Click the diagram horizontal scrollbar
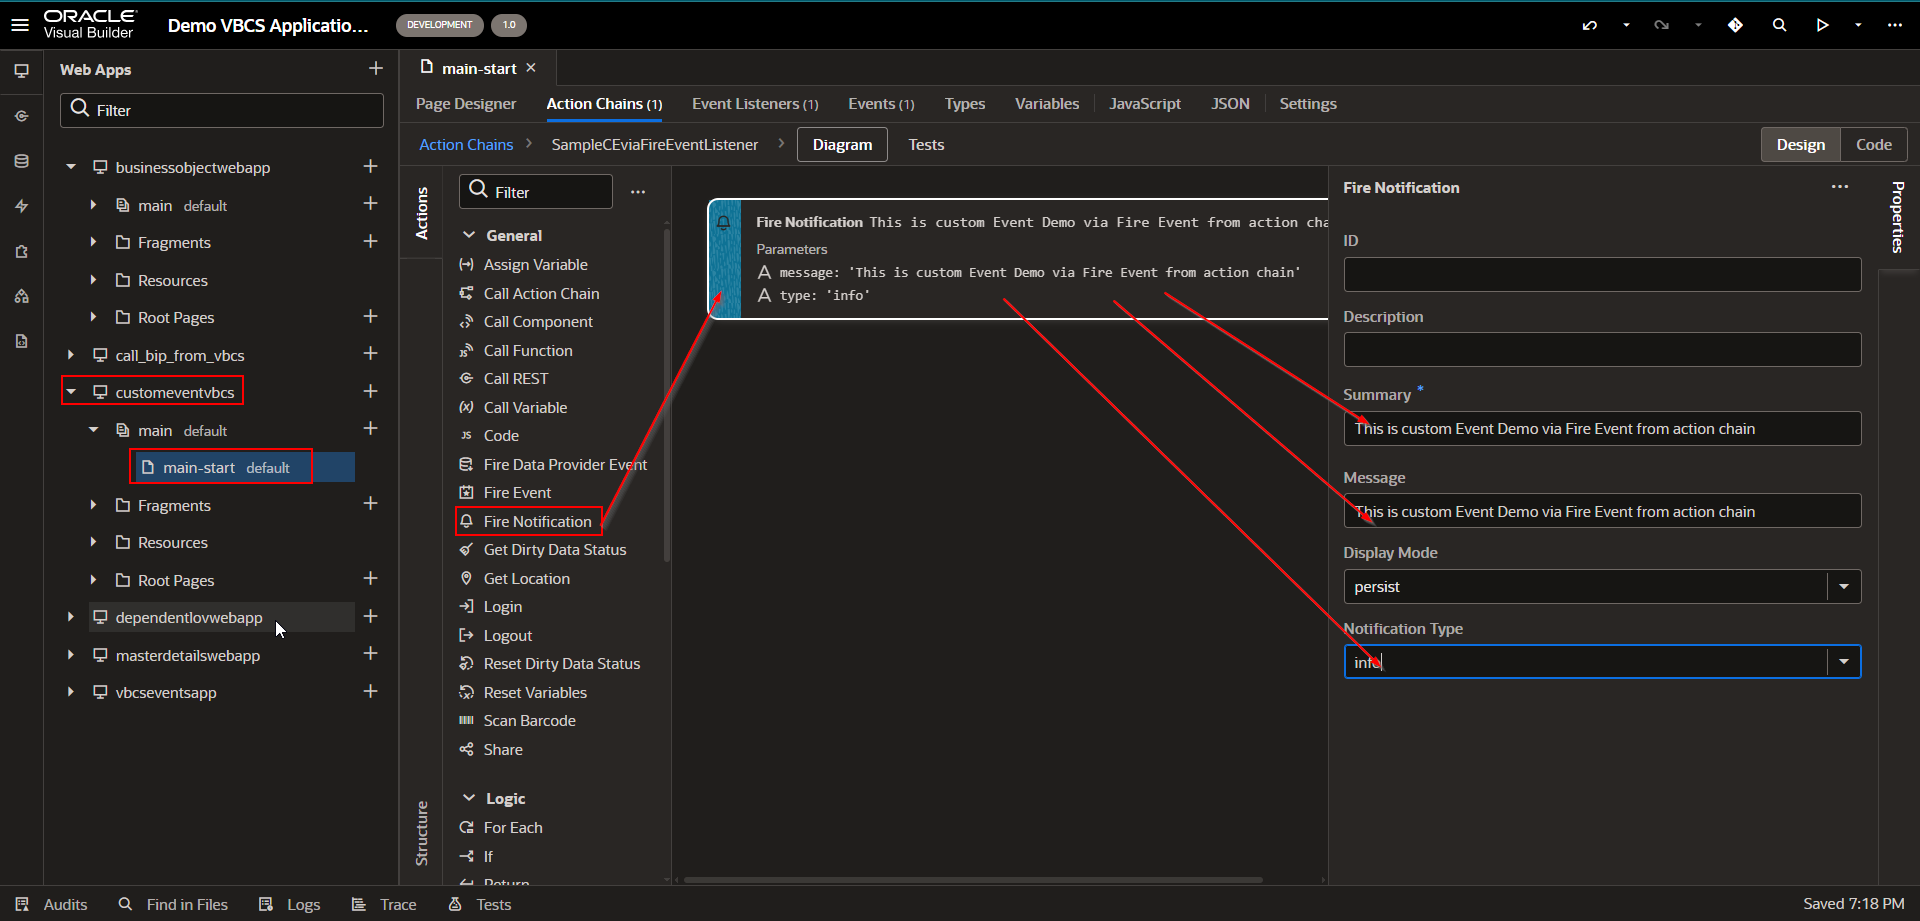This screenshot has height=921, width=1920. click(x=972, y=880)
